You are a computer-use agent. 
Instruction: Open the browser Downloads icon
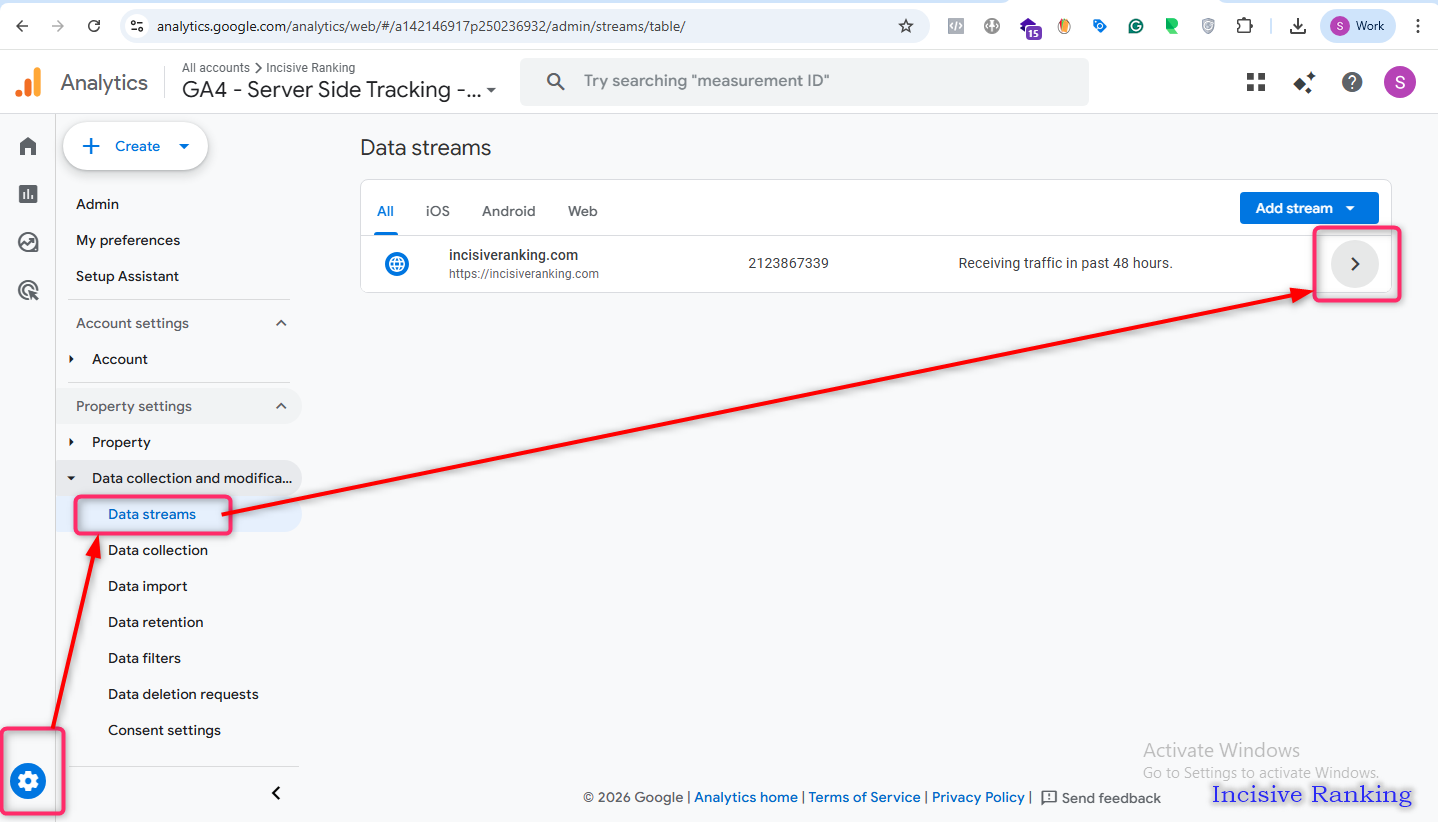pos(1298,26)
